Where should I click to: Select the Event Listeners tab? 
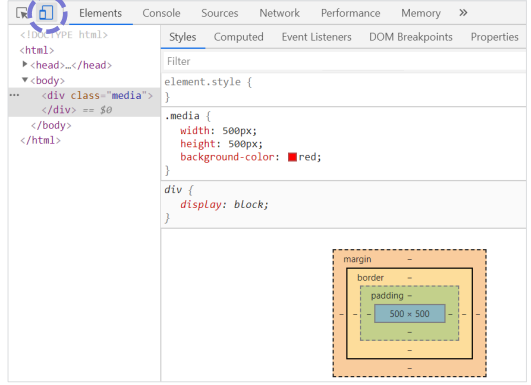pos(317,37)
